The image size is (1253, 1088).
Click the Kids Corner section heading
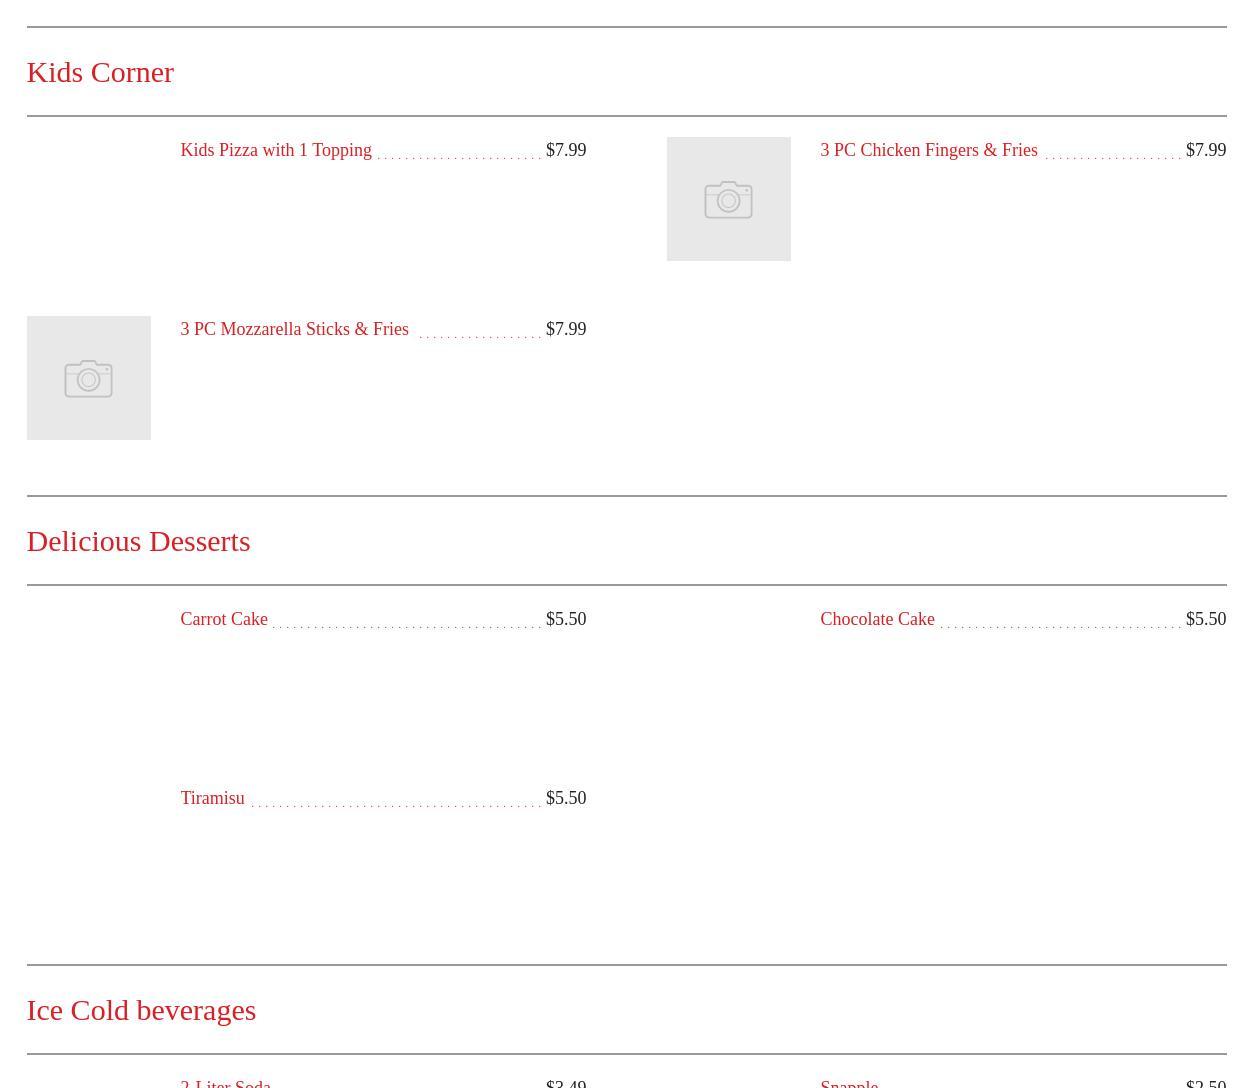click(x=100, y=72)
